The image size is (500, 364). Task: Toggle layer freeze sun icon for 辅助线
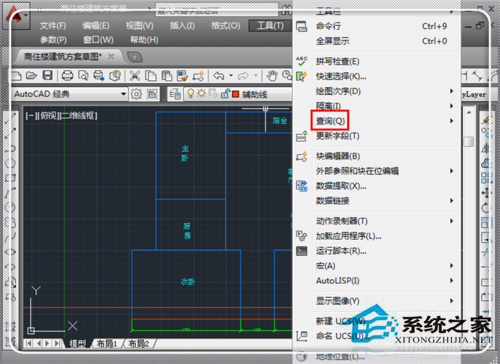tap(201, 94)
